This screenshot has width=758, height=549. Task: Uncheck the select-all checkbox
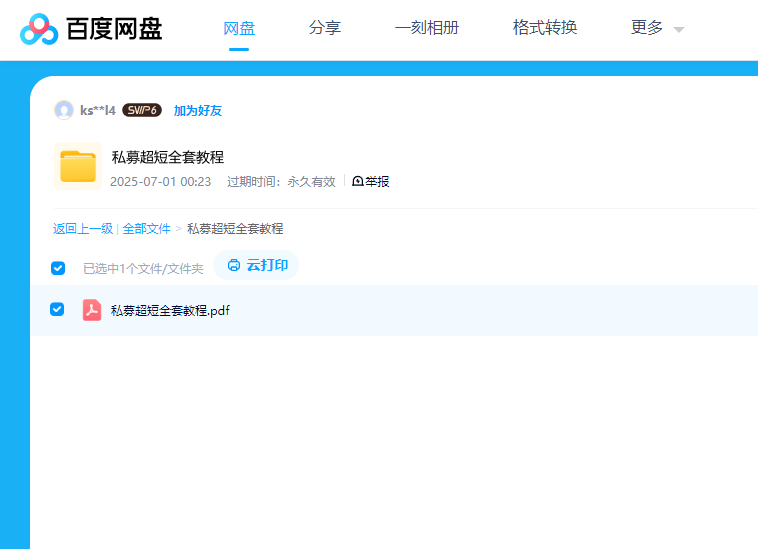coord(58,268)
